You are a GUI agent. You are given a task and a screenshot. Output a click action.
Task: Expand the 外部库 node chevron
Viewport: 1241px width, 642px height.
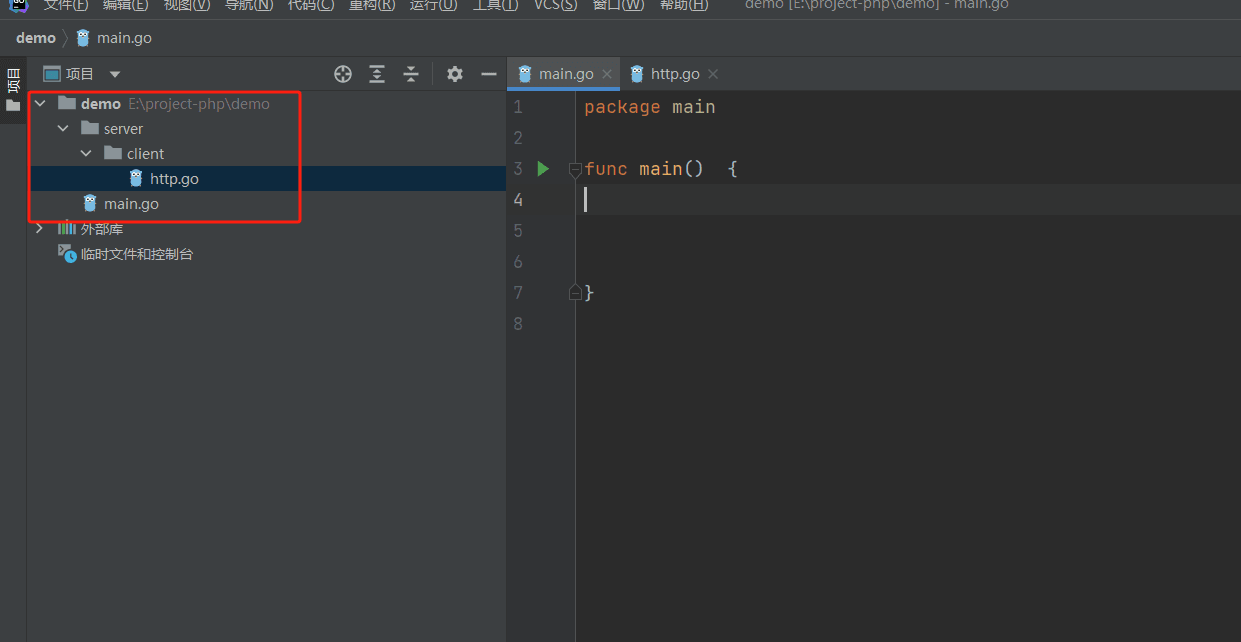click(40, 229)
